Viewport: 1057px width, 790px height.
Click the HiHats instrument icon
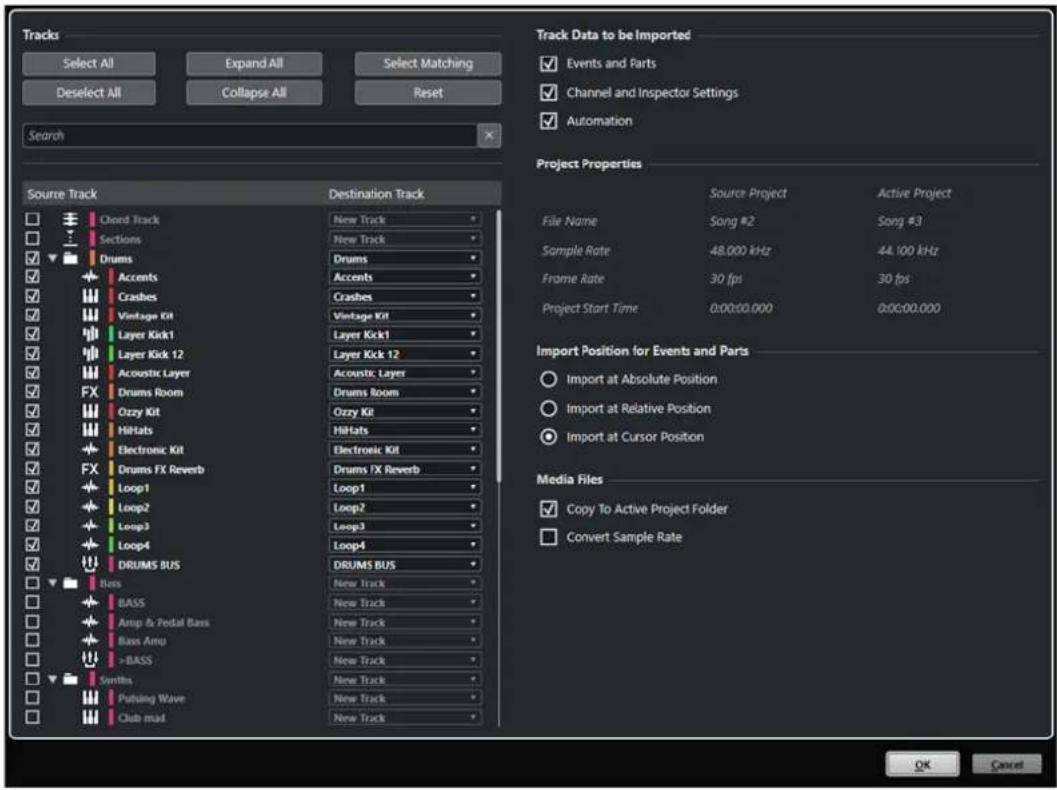(90, 430)
